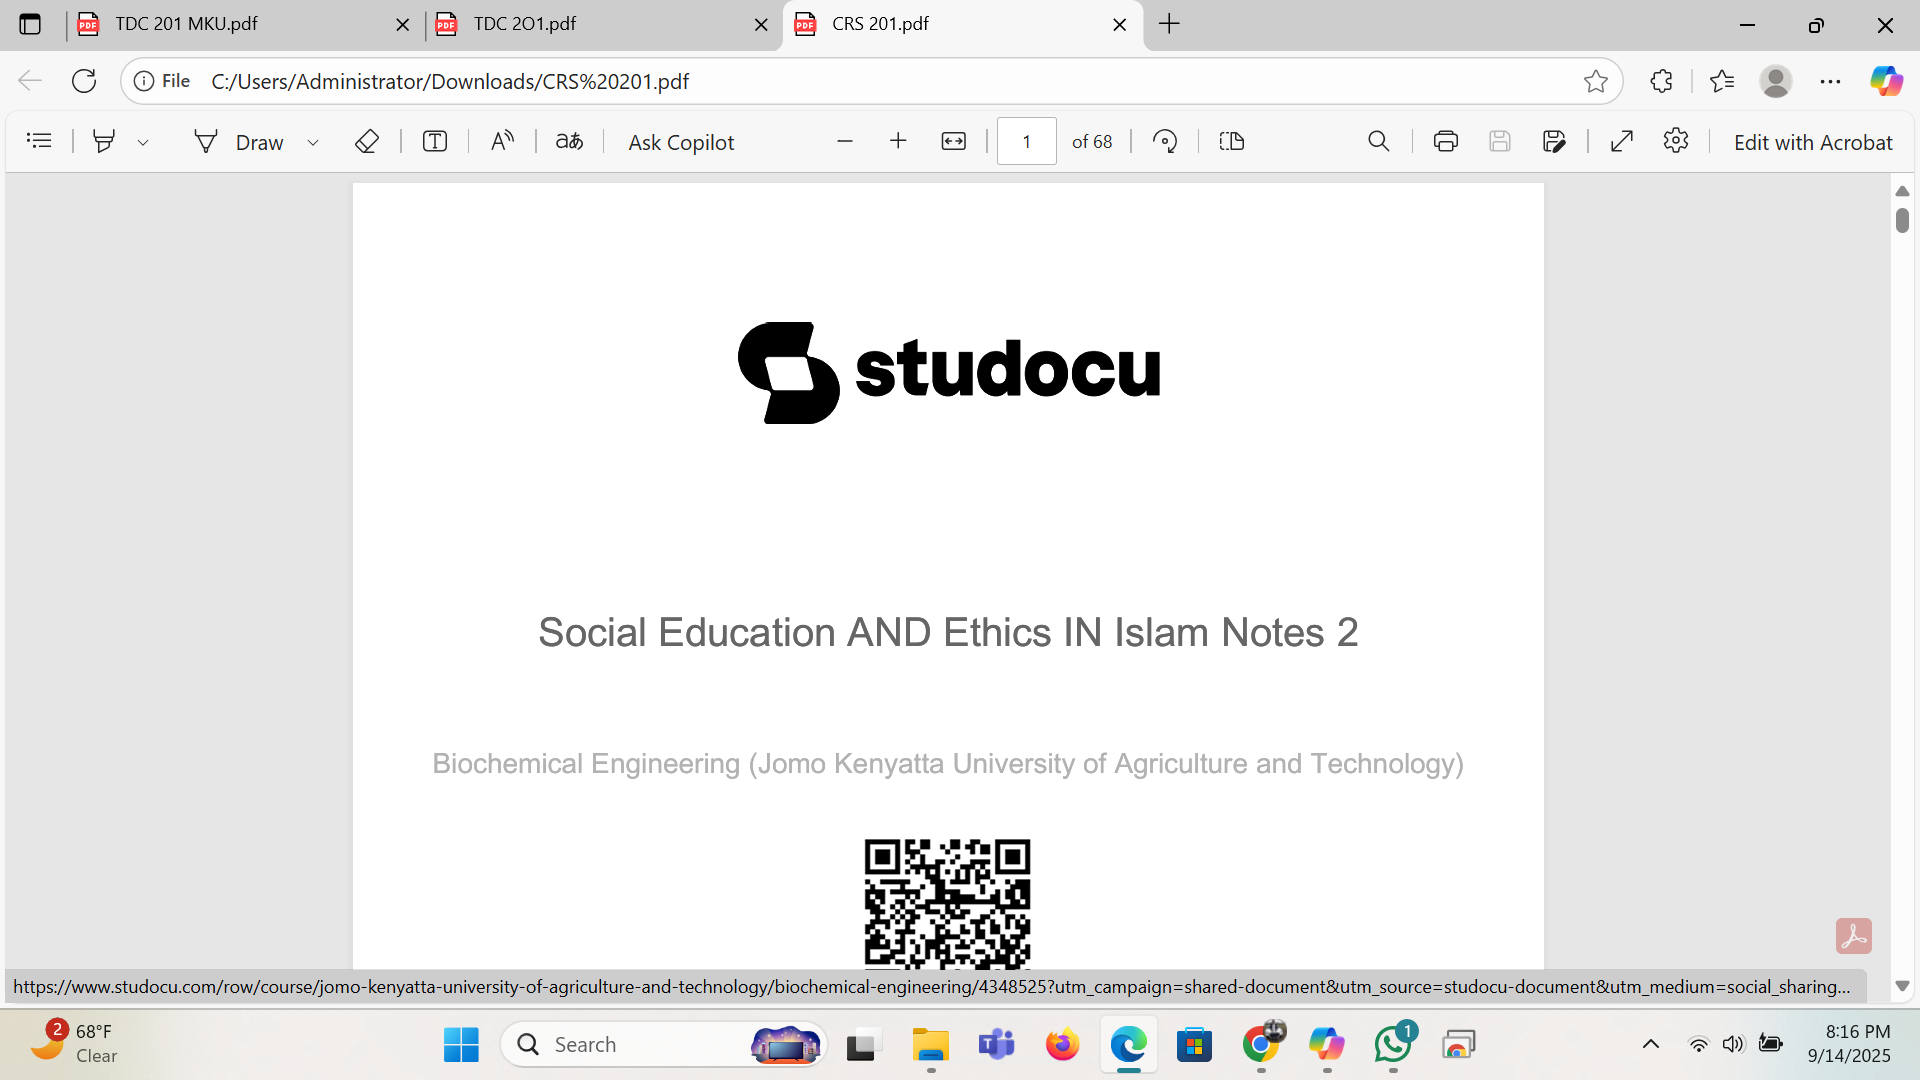
Task: Click the Edit with Acrobat button
Action: pos(1813,142)
